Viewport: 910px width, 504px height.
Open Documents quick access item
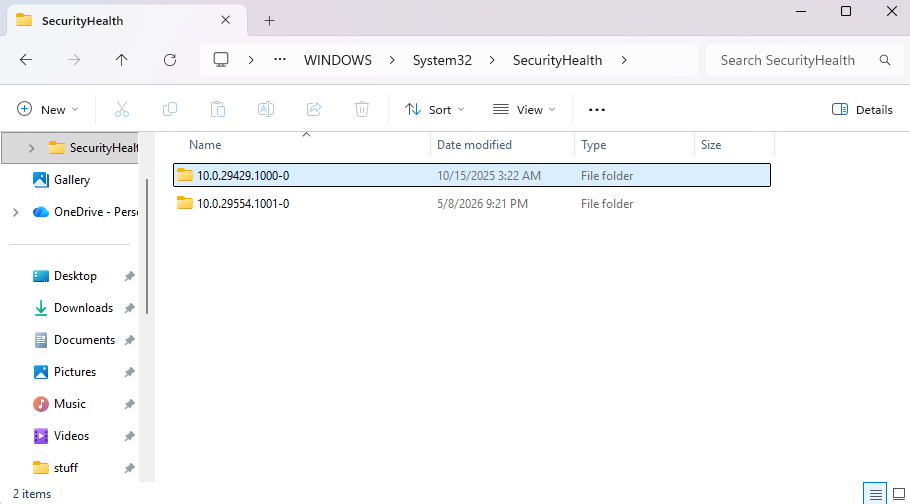tap(84, 340)
